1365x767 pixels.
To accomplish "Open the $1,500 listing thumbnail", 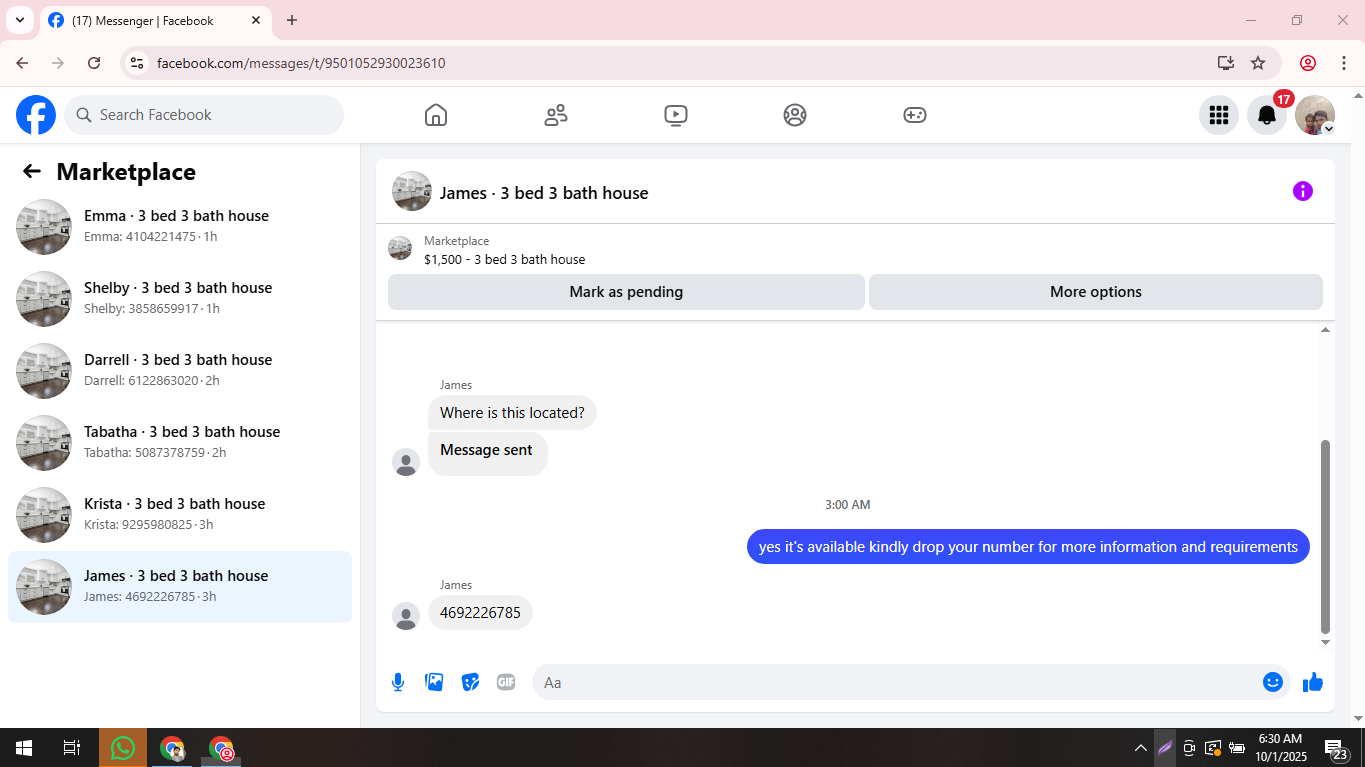I will 400,249.
